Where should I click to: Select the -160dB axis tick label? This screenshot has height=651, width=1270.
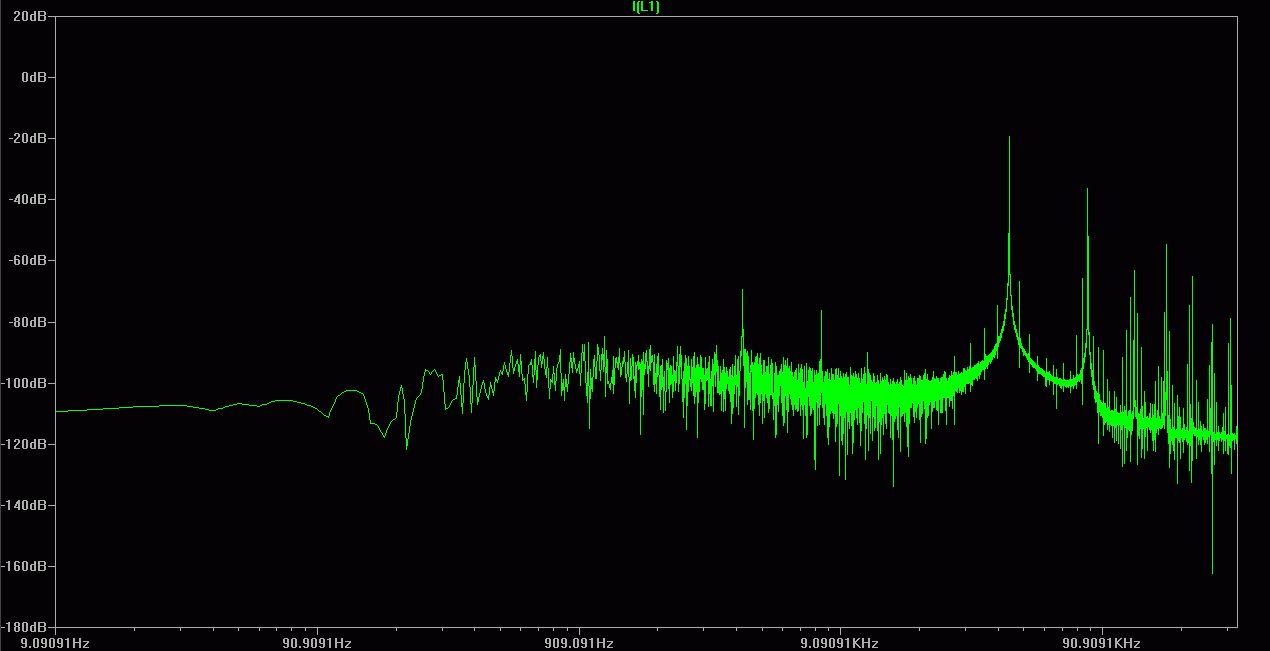[28, 566]
